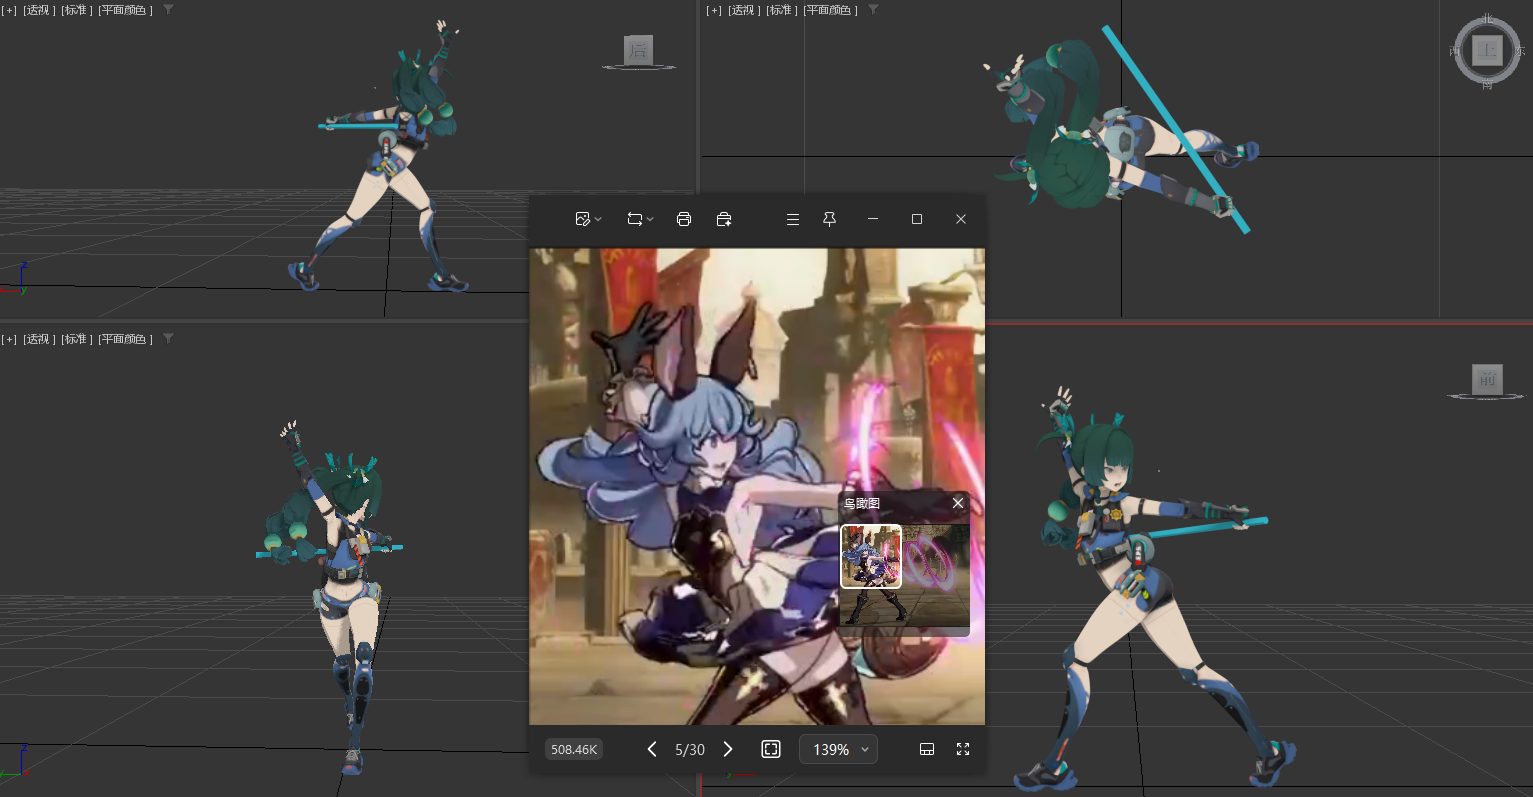Click the filter funnel icon in top-left viewport
This screenshot has width=1533, height=797.
point(168,10)
